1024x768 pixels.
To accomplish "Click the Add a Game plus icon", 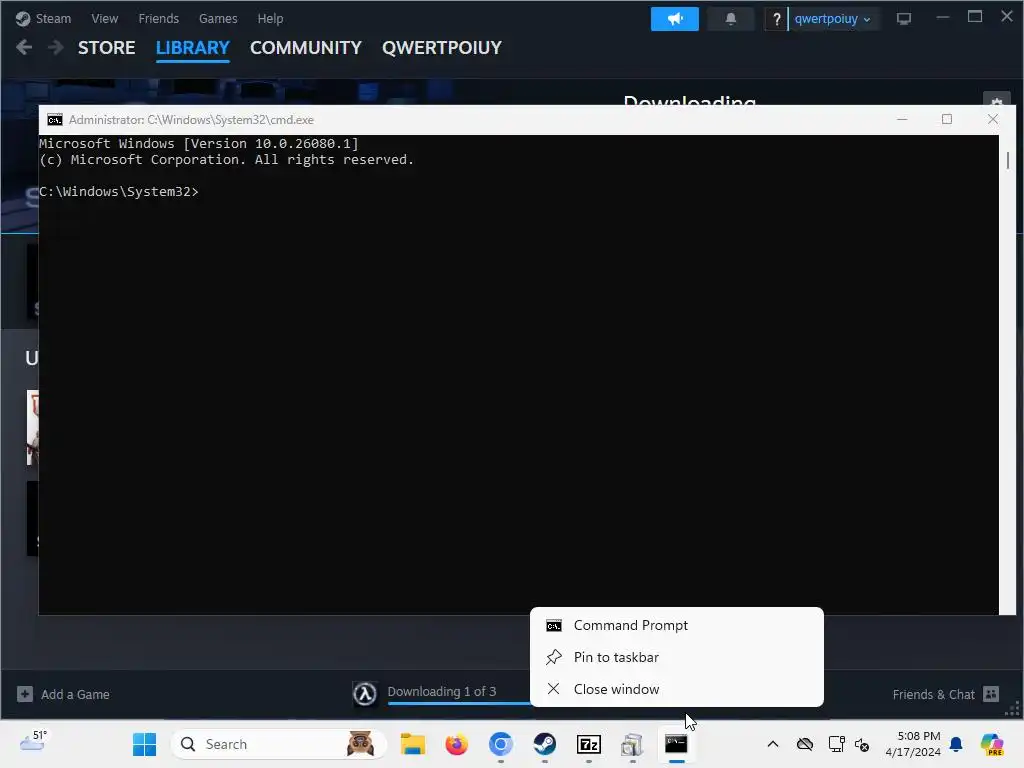I will point(25,694).
